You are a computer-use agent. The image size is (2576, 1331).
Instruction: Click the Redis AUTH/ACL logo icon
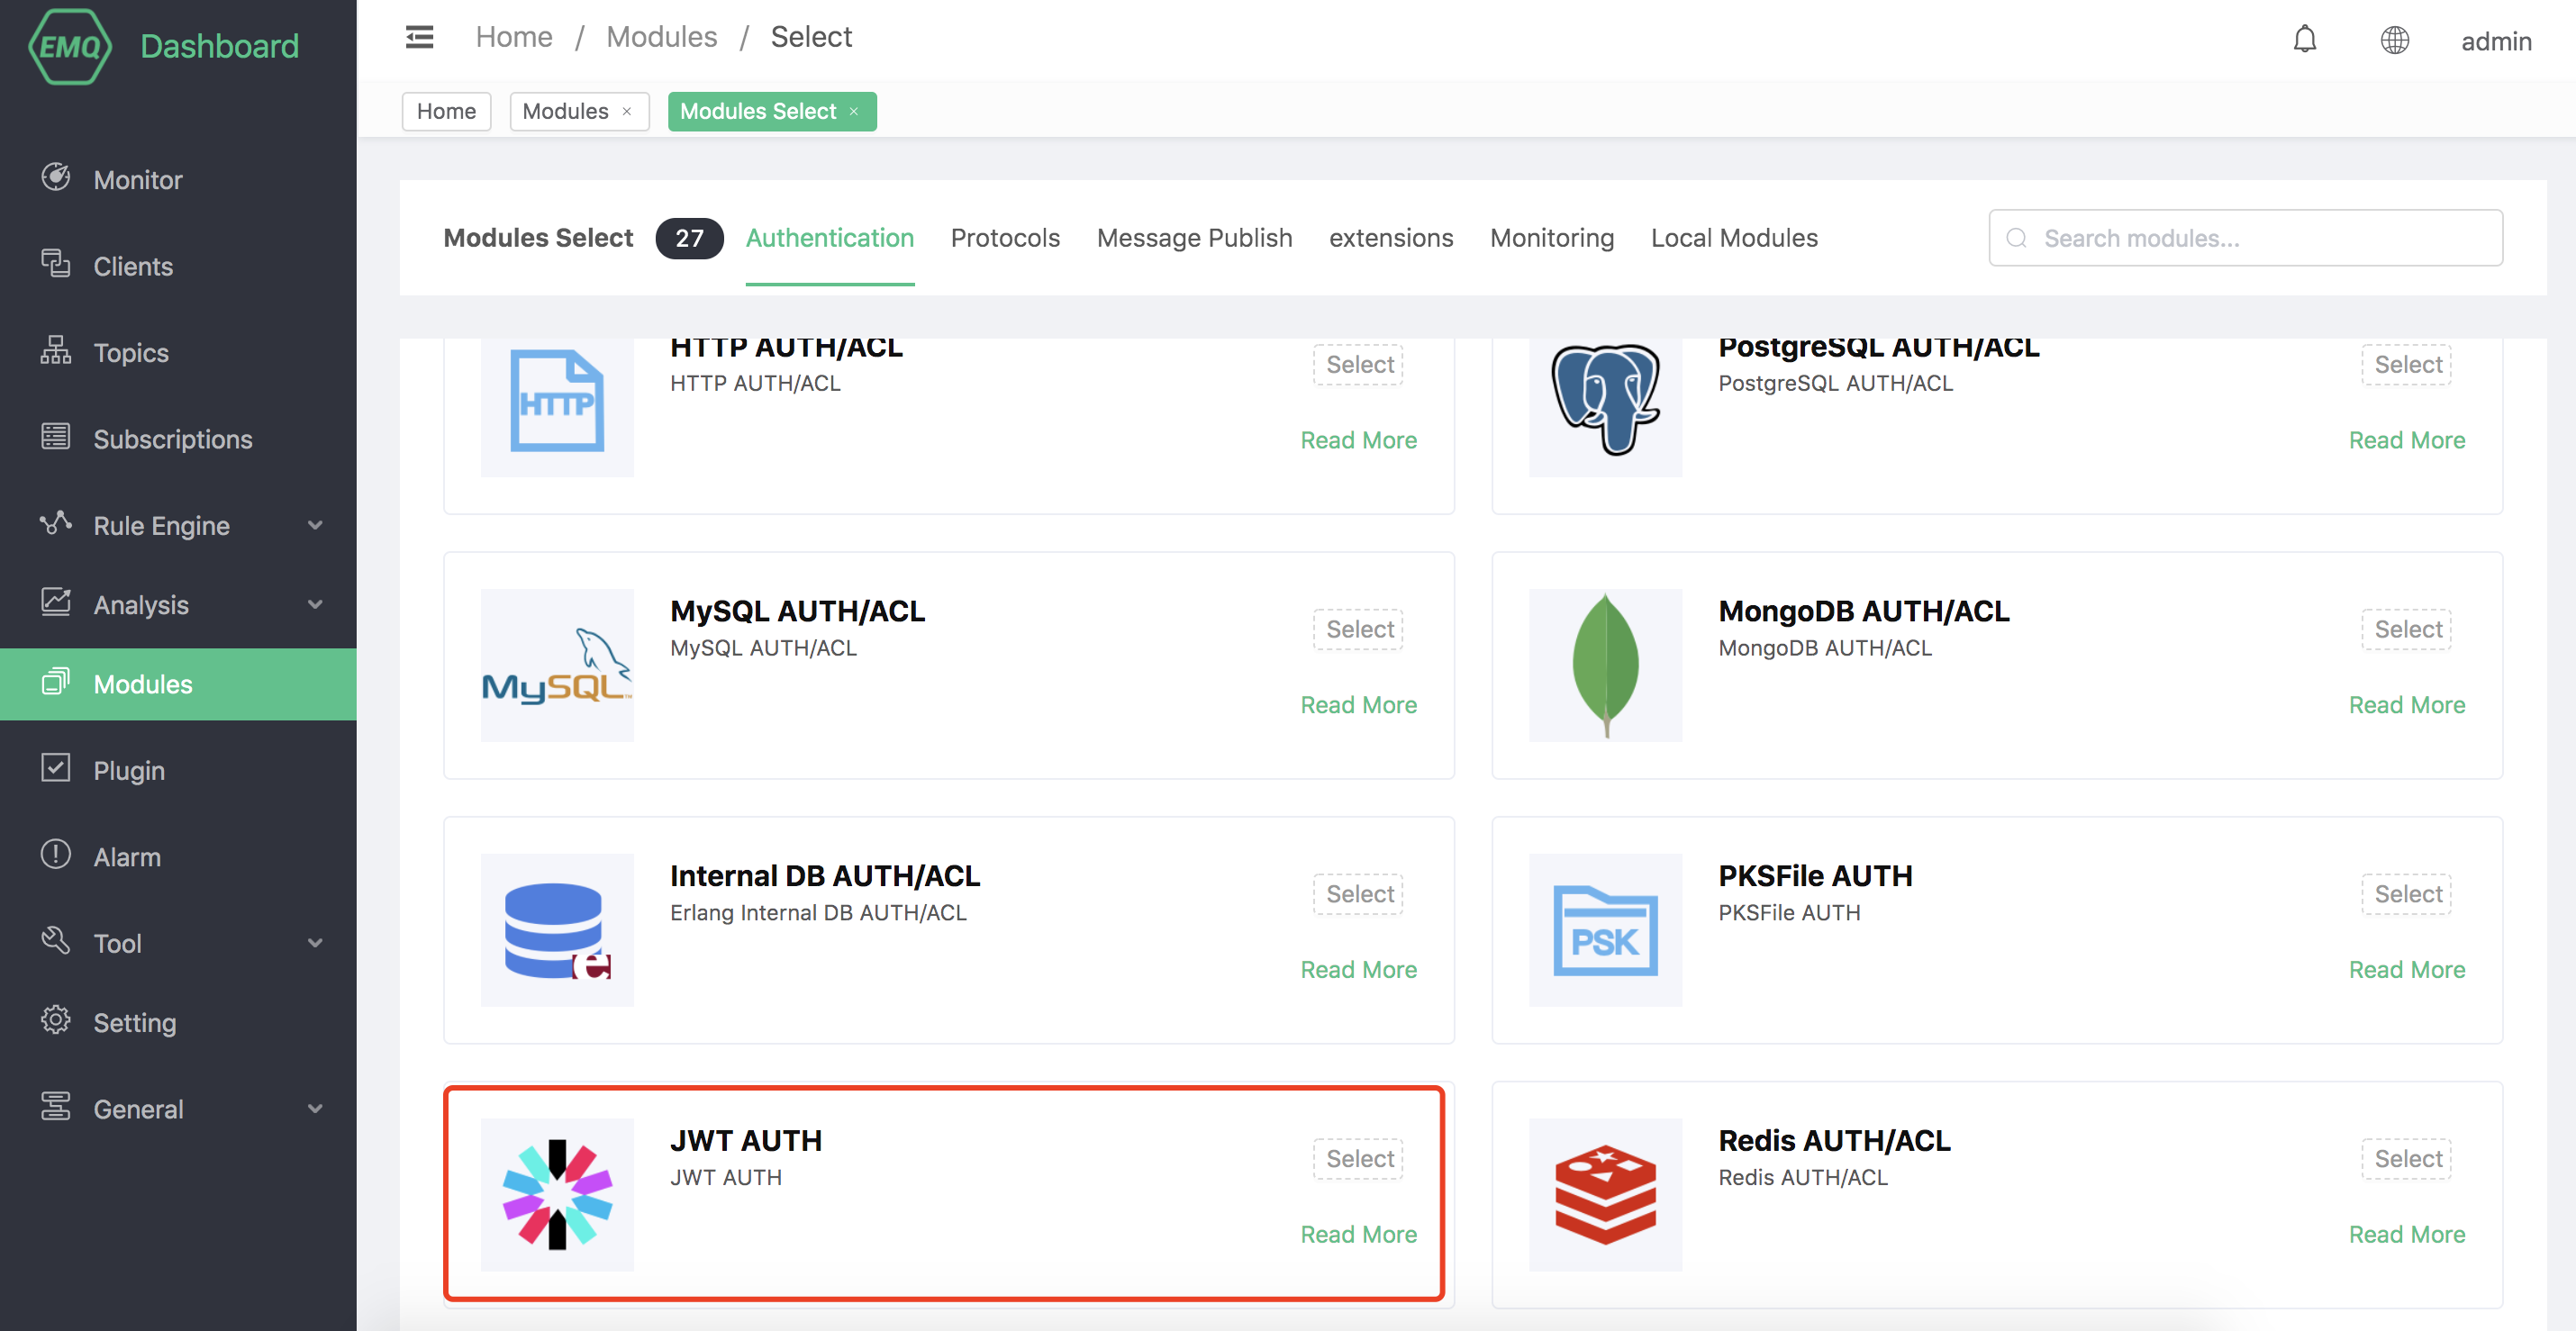click(1605, 1194)
